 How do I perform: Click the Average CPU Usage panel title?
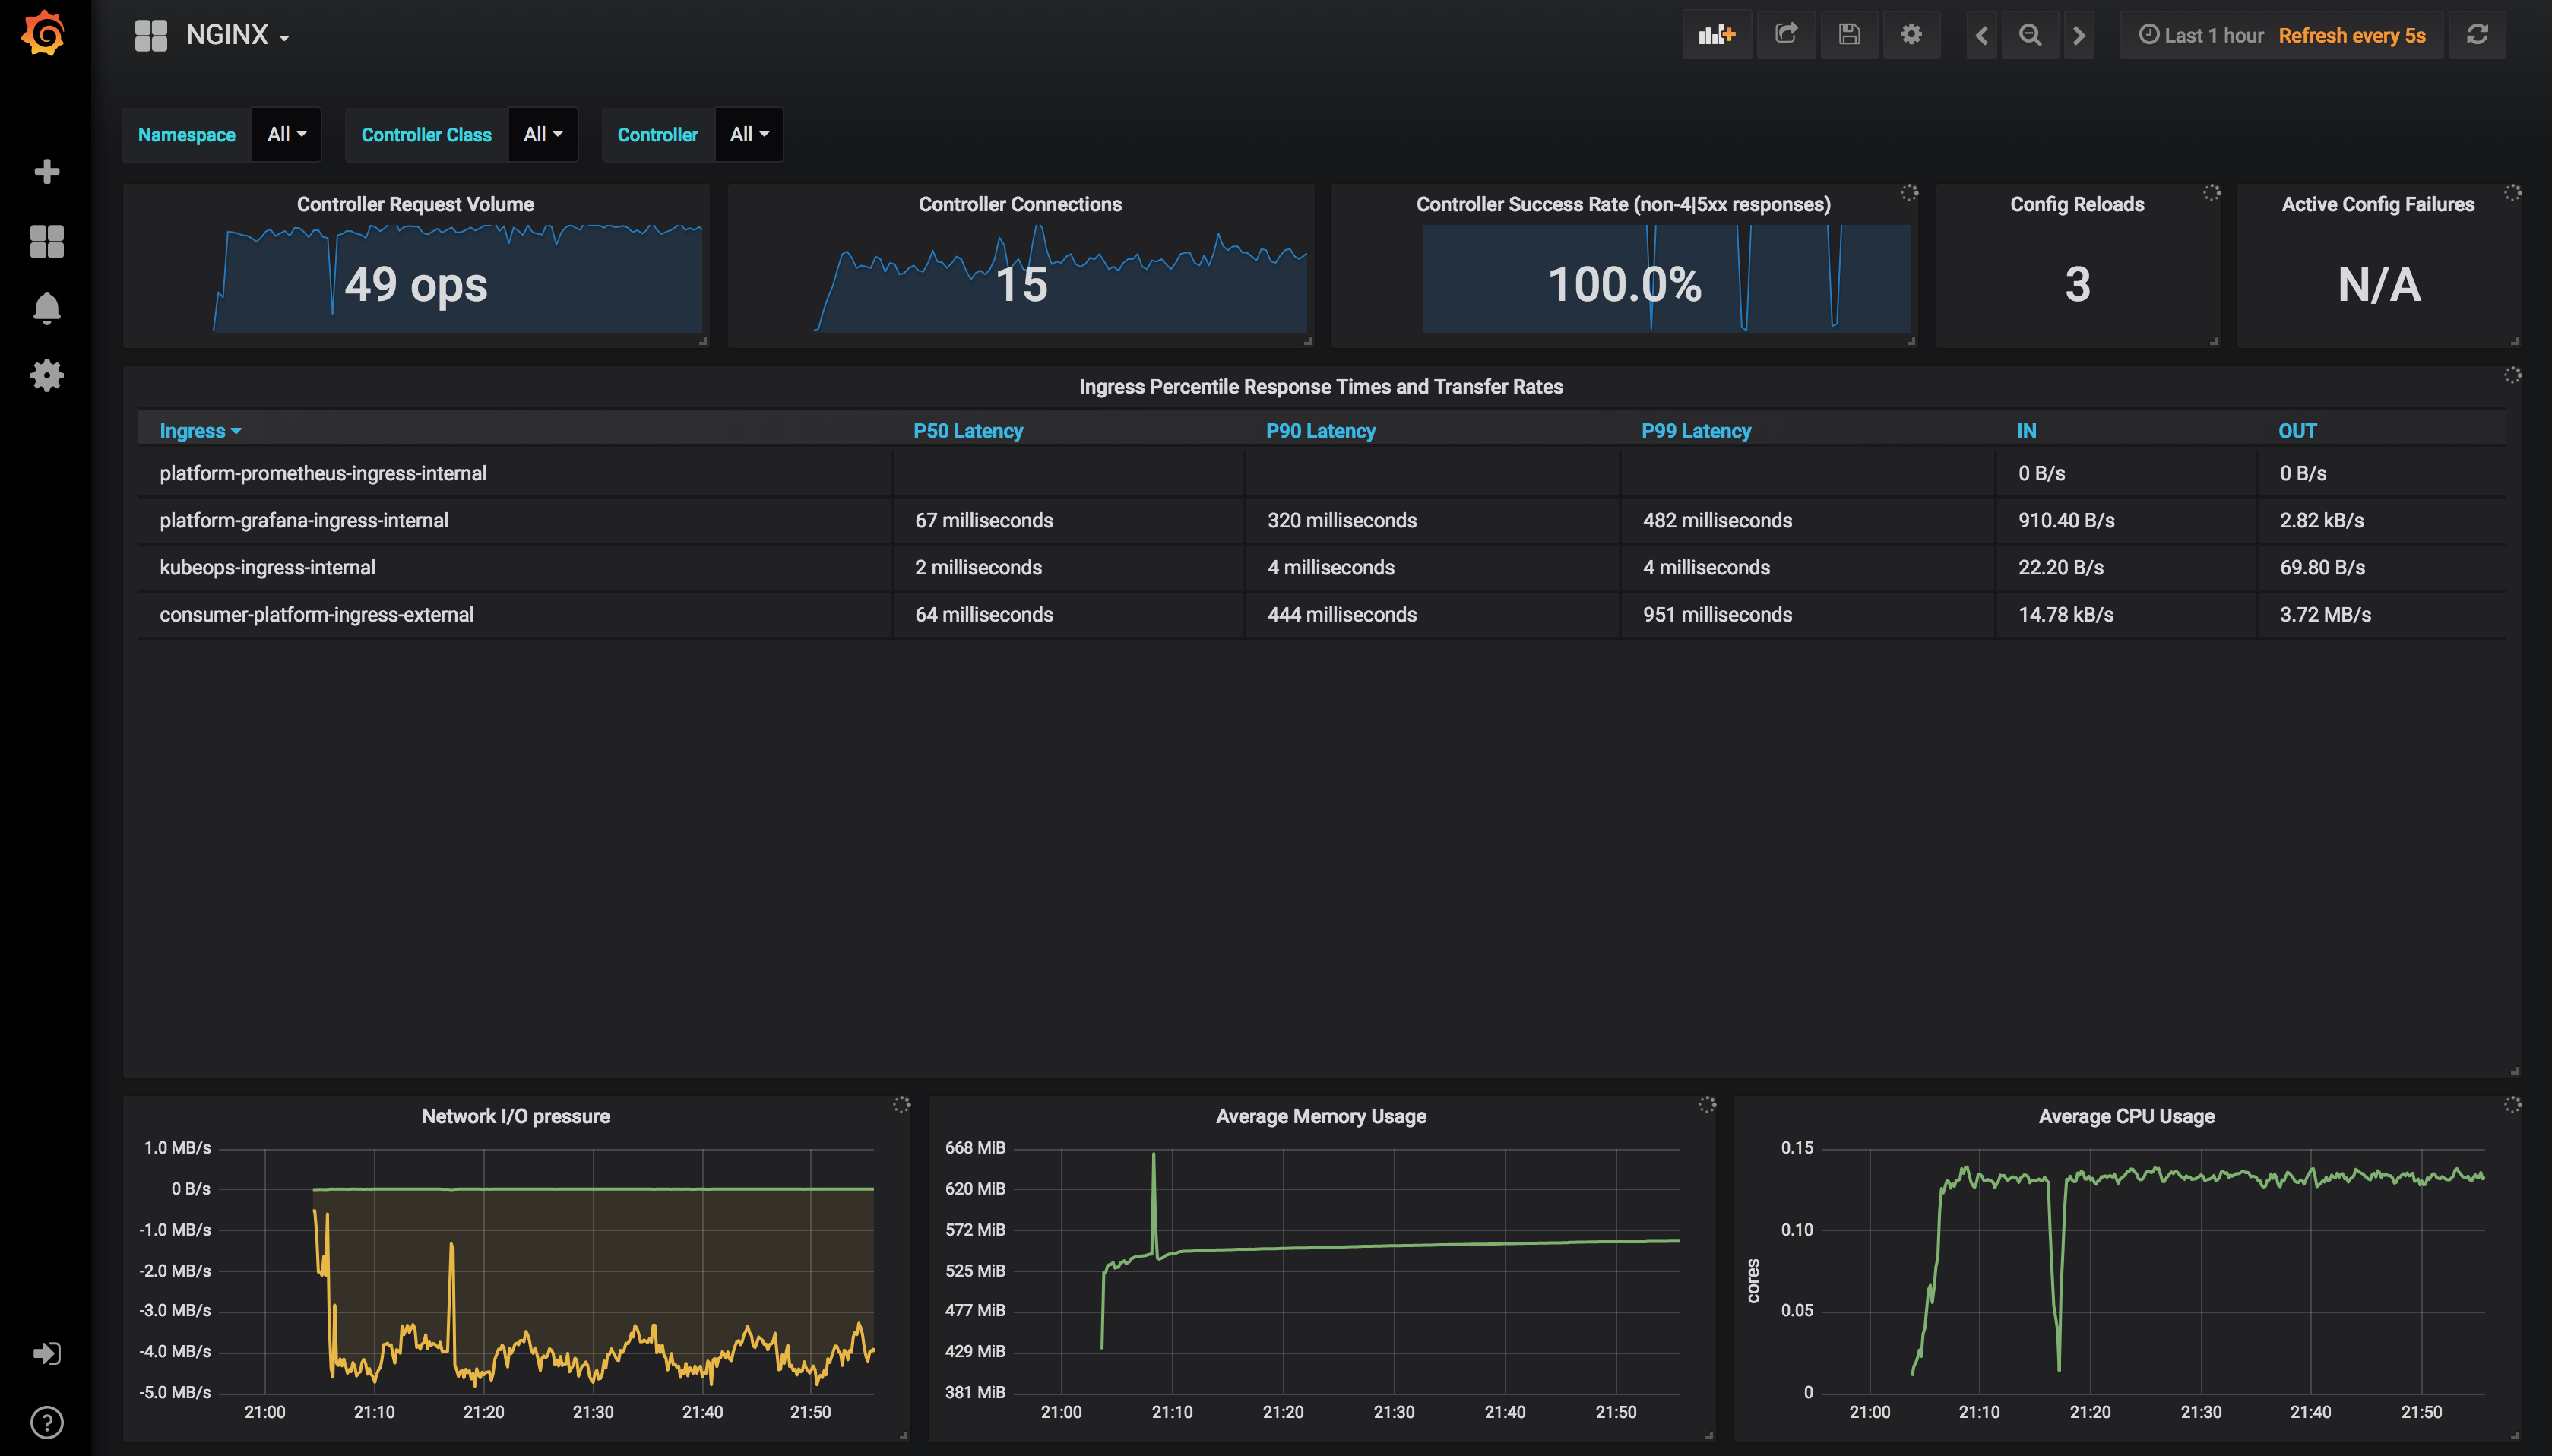2126,1116
